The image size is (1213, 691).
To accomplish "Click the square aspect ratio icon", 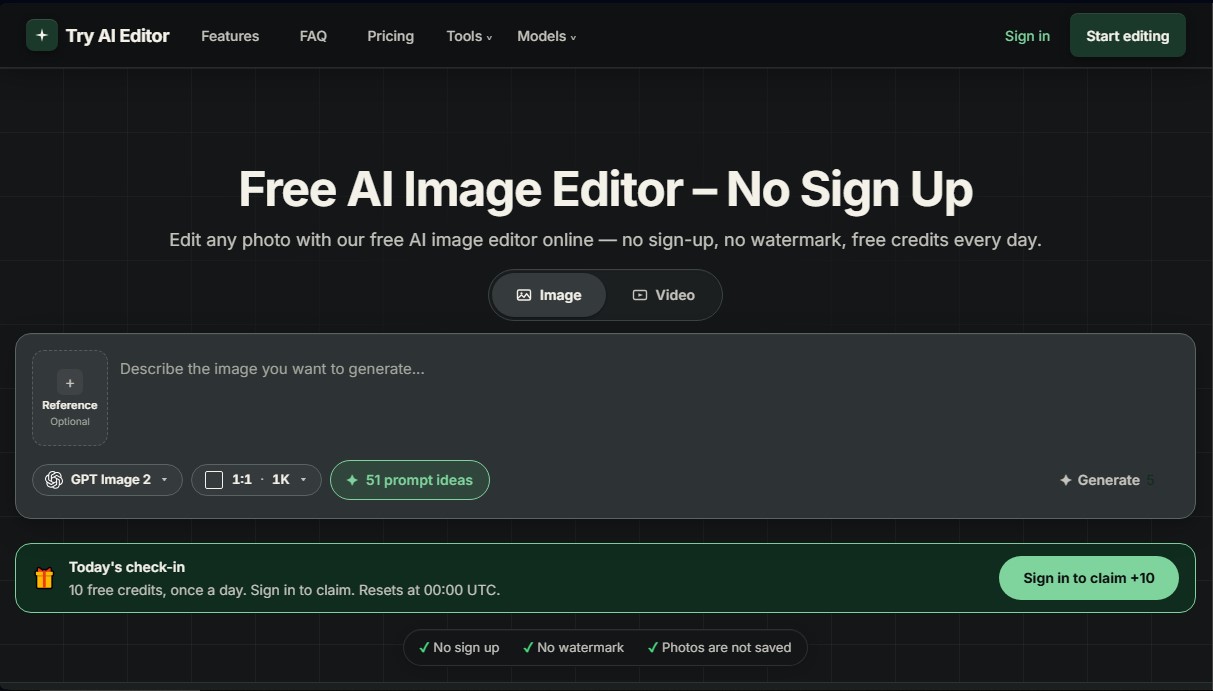I will (214, 480).
